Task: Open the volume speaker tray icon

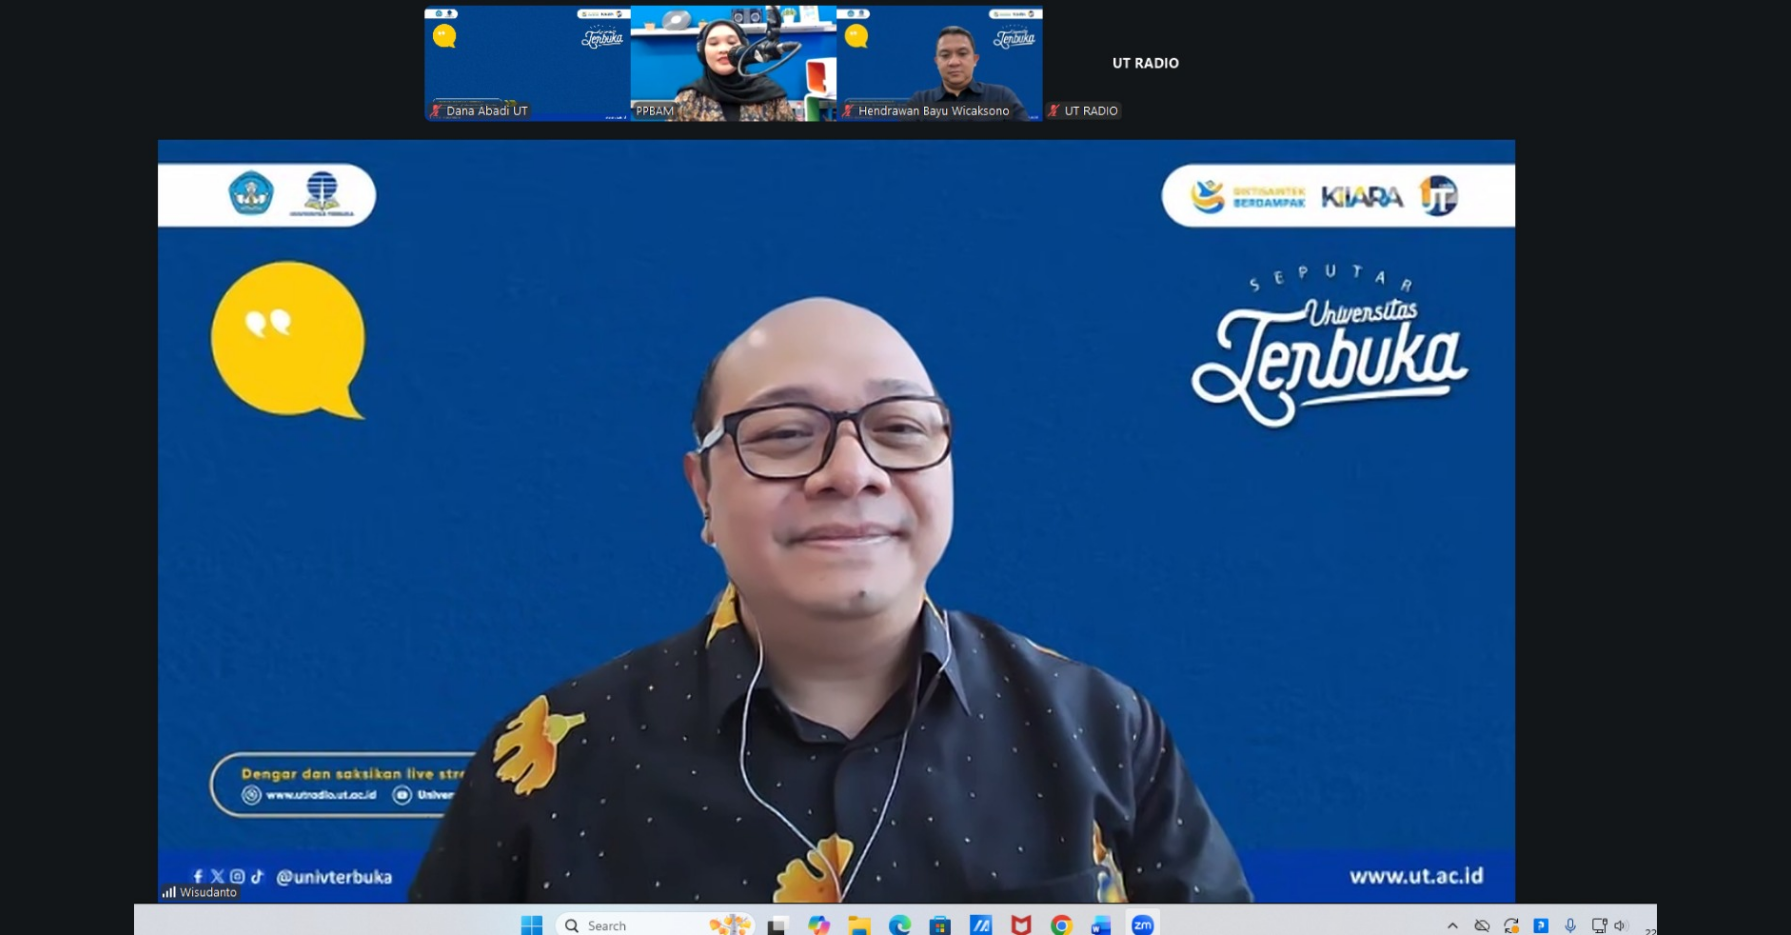Action: pos(1621,926)
